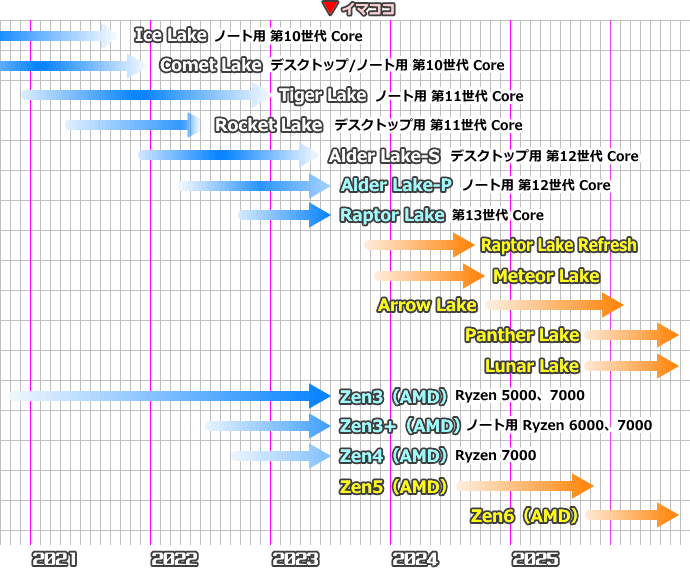
Task: Click the 2022 year label
Action: (x=174, y=559)
